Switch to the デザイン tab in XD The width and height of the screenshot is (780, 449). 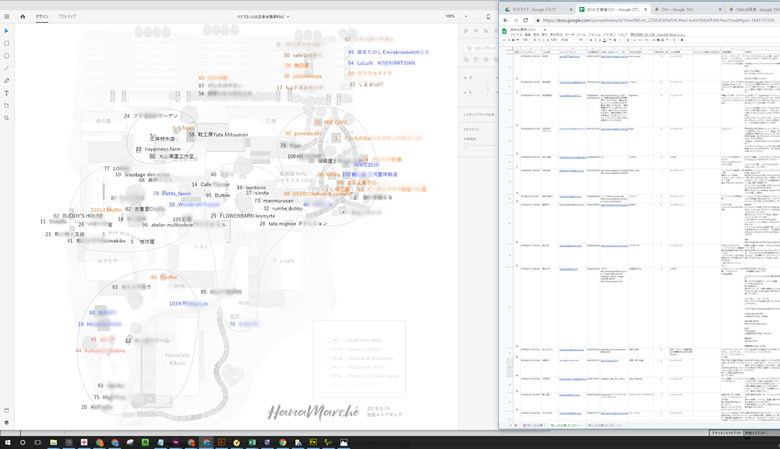tap(42, 16)
